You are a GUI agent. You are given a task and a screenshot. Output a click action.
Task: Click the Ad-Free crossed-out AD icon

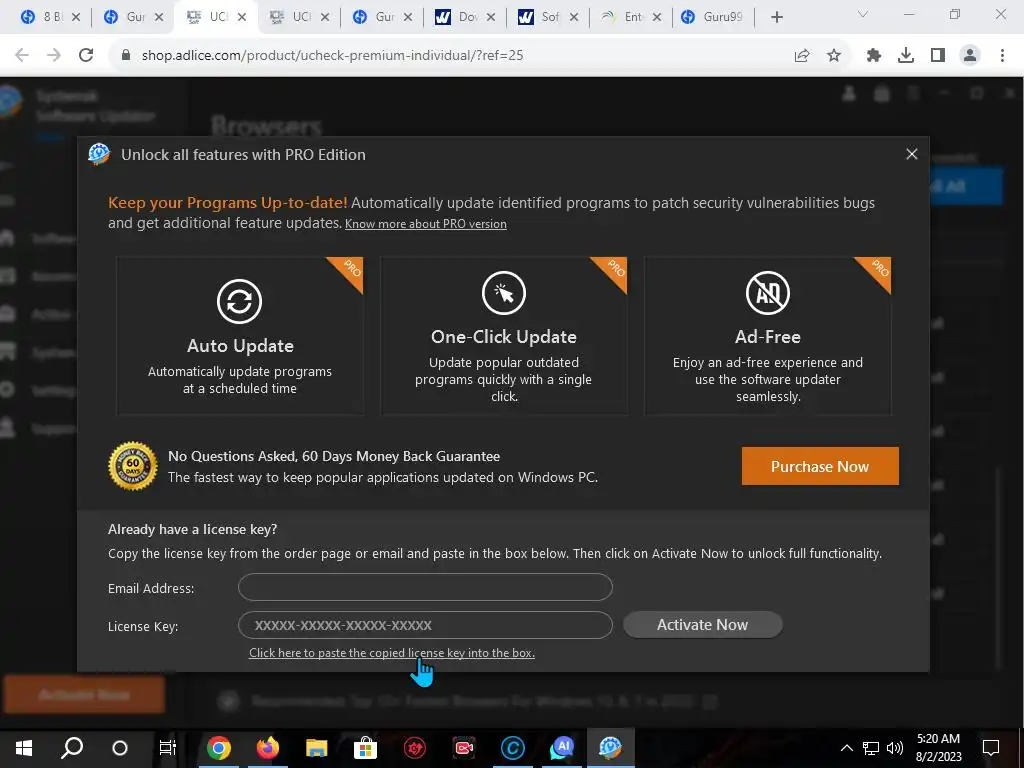point(768,293)
